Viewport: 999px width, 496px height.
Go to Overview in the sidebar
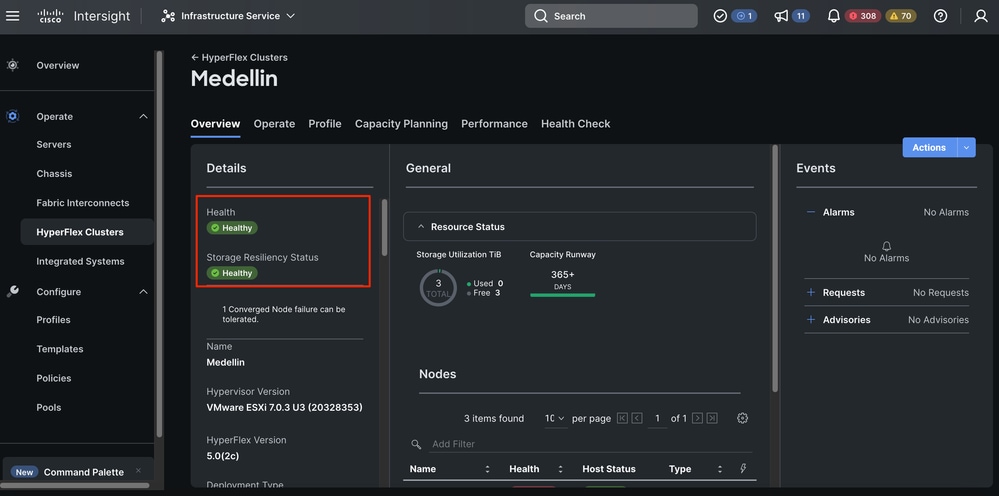click(58, 65)
